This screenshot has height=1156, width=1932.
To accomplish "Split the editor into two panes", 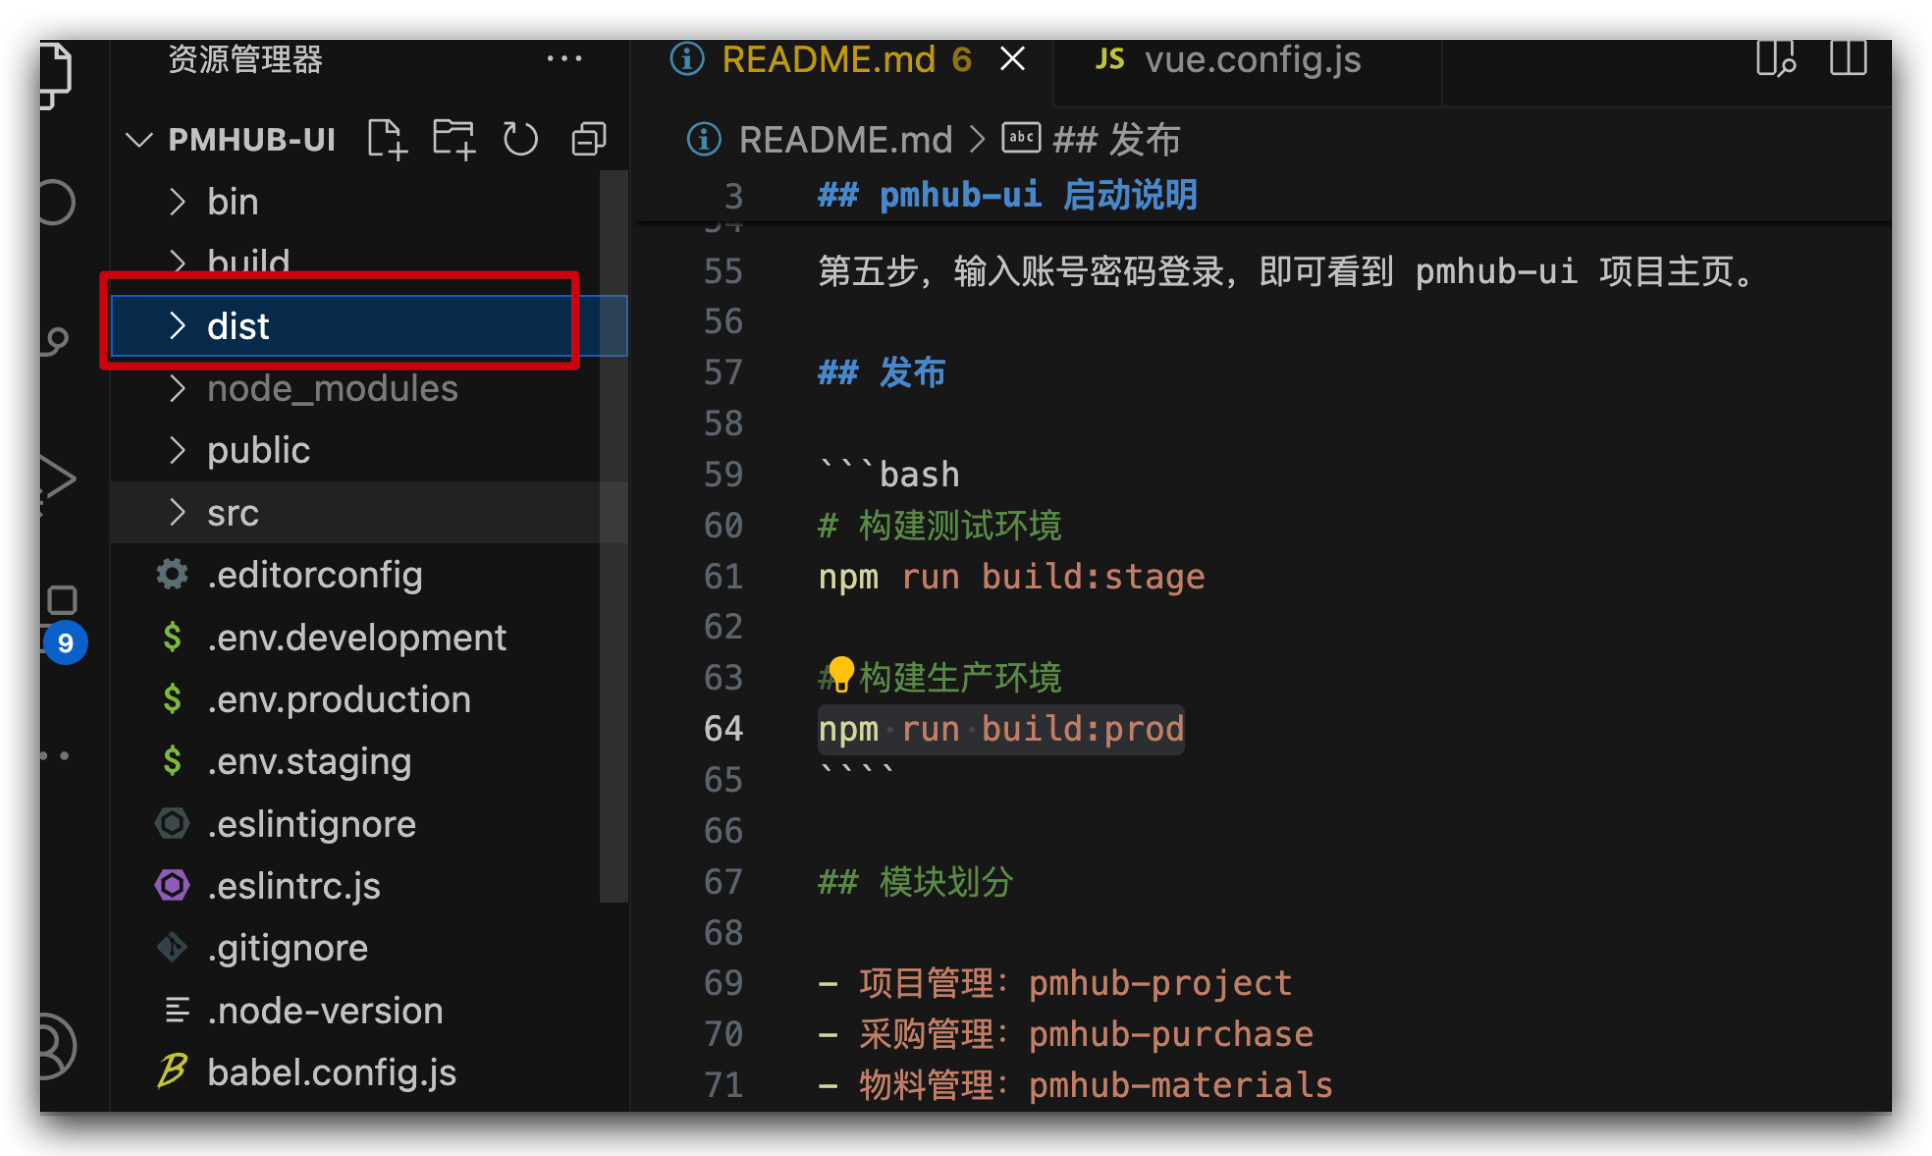I will 1849,59.
